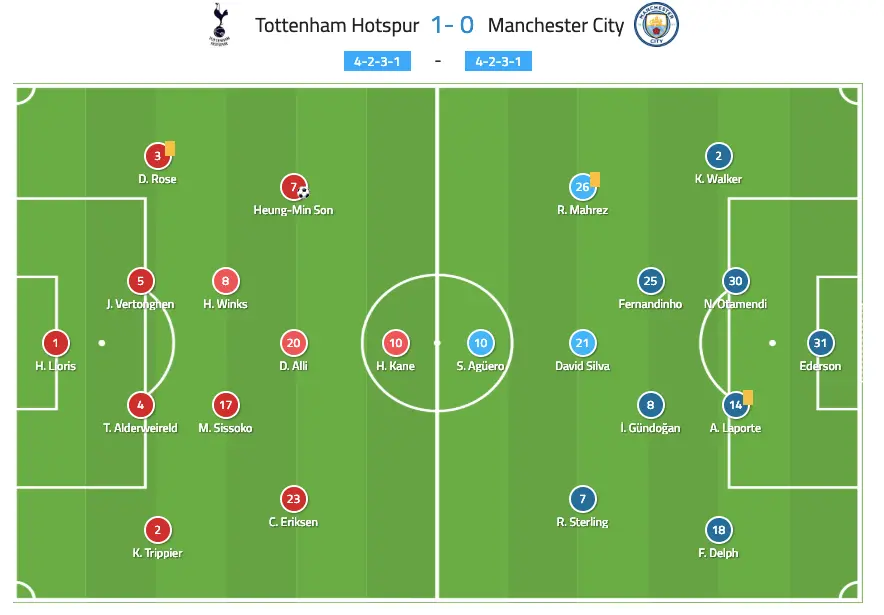Select K. Walker's number 2 marker
Screen dimensions: 884x615
(717, 156)
